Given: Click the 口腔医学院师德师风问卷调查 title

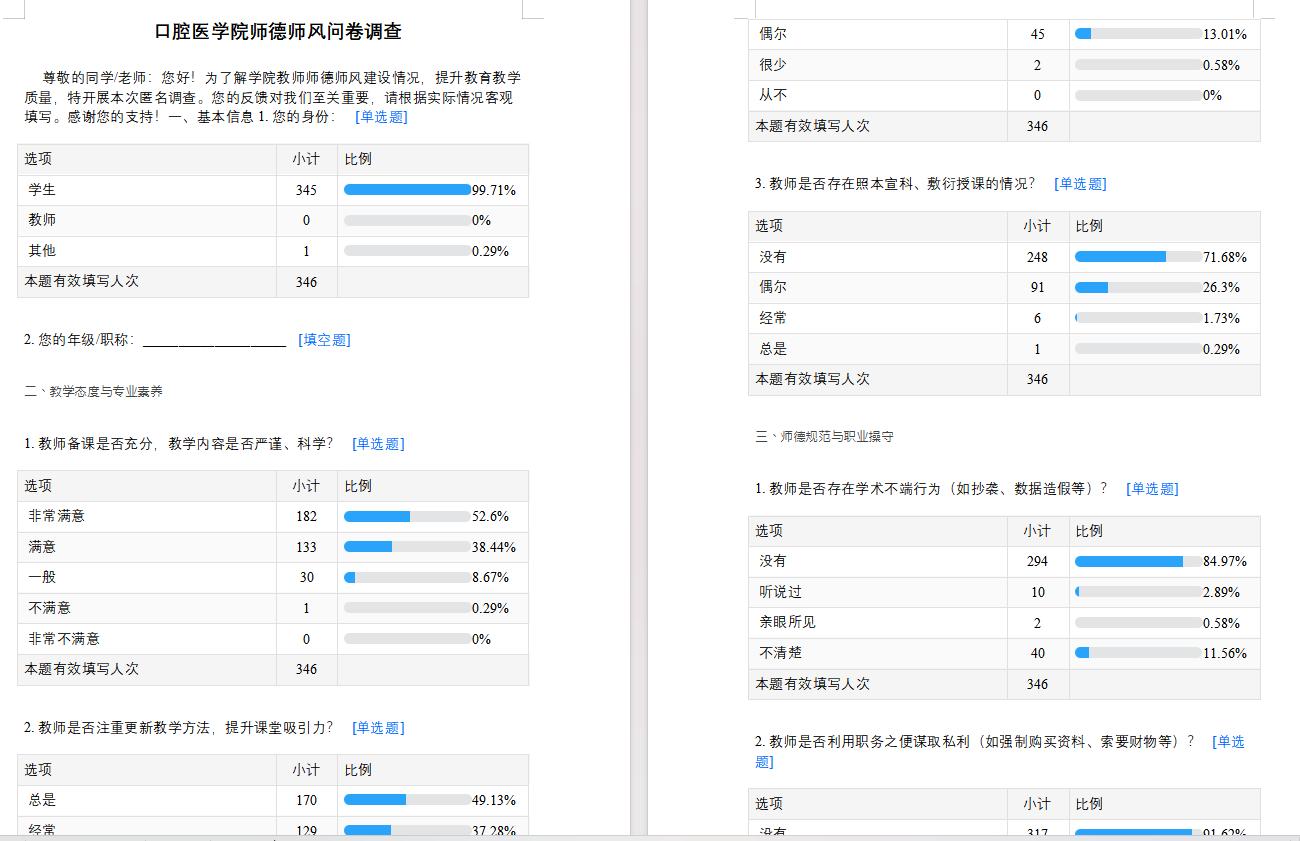Looking at the screenshot, I should 278,32.
